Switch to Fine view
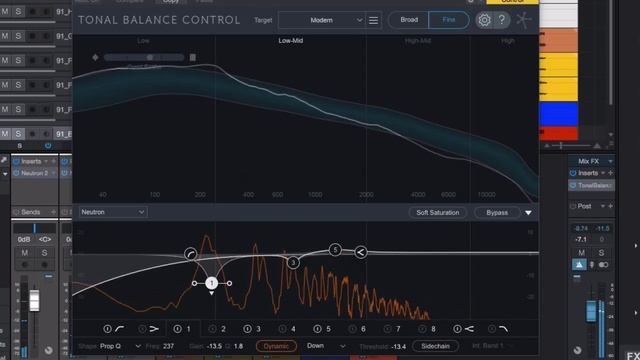The image size is (640, 360). pyautogui.click(x=449, y=20)
